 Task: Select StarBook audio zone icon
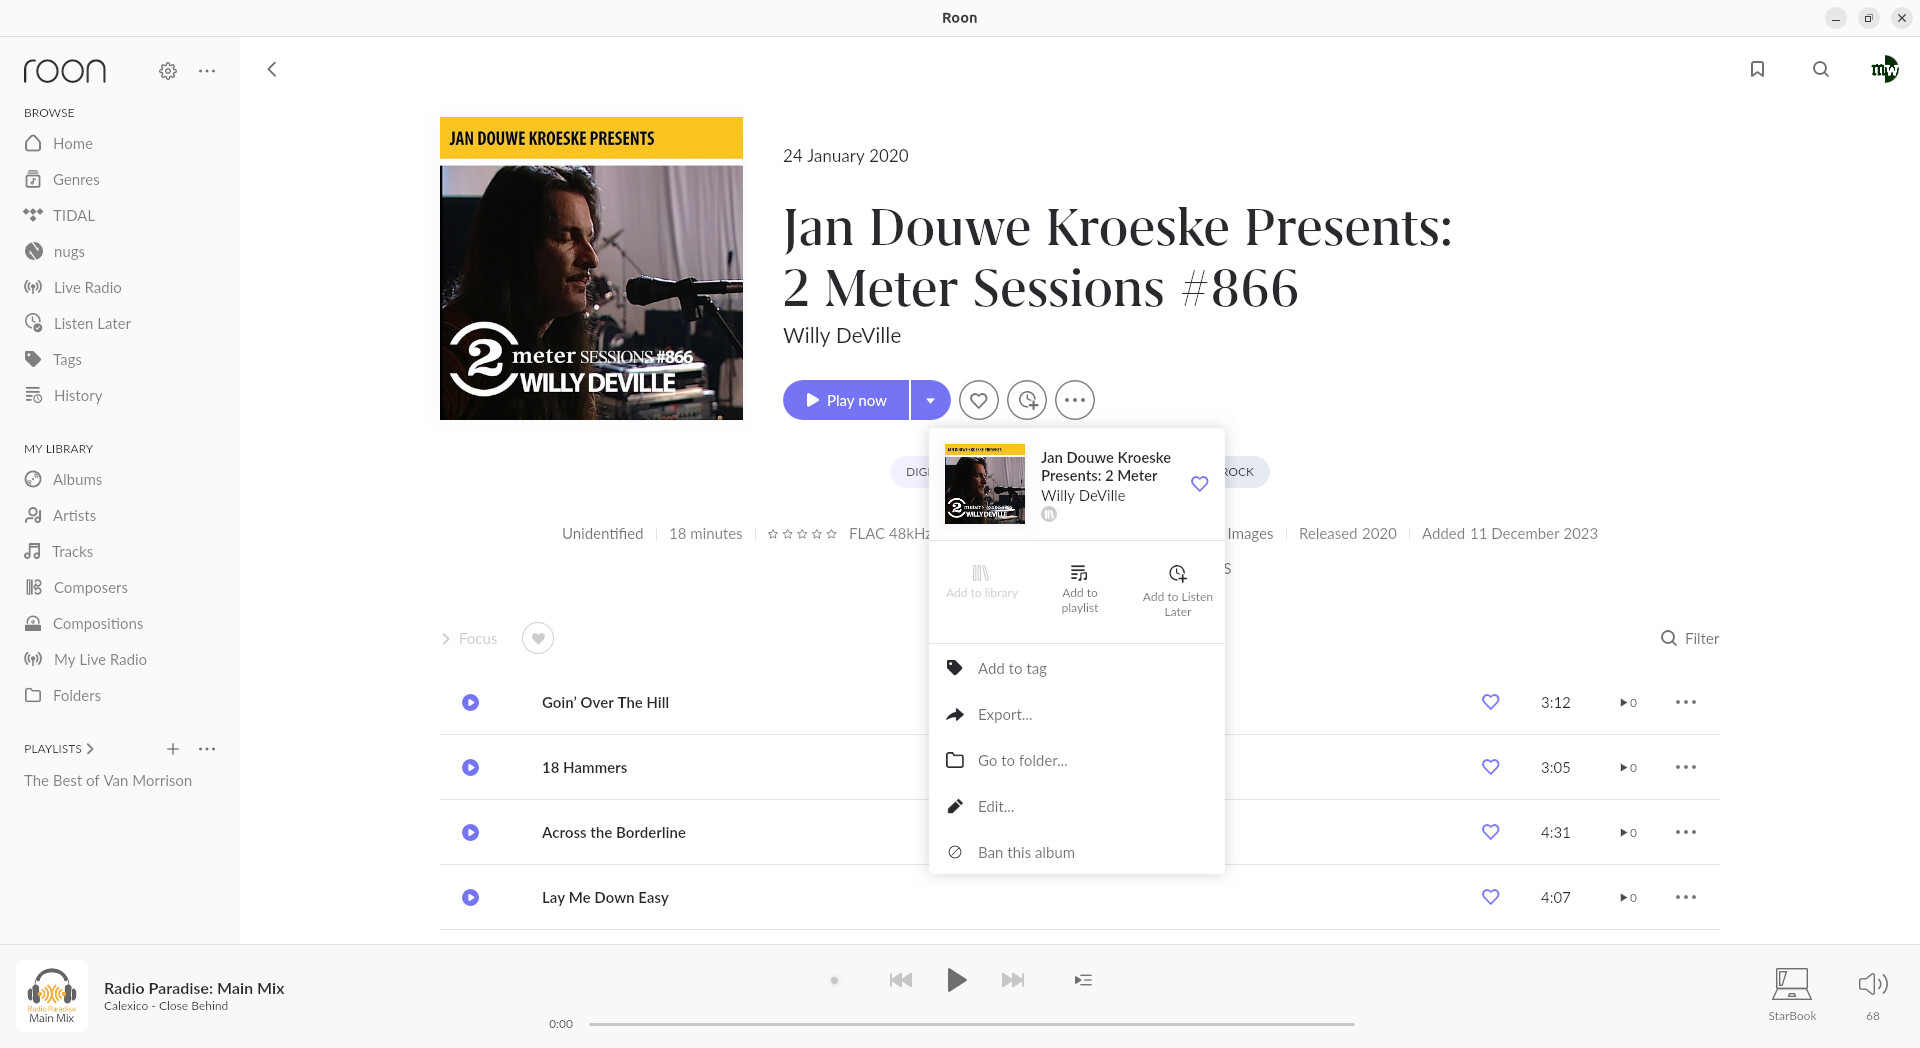pos(1791,984)
